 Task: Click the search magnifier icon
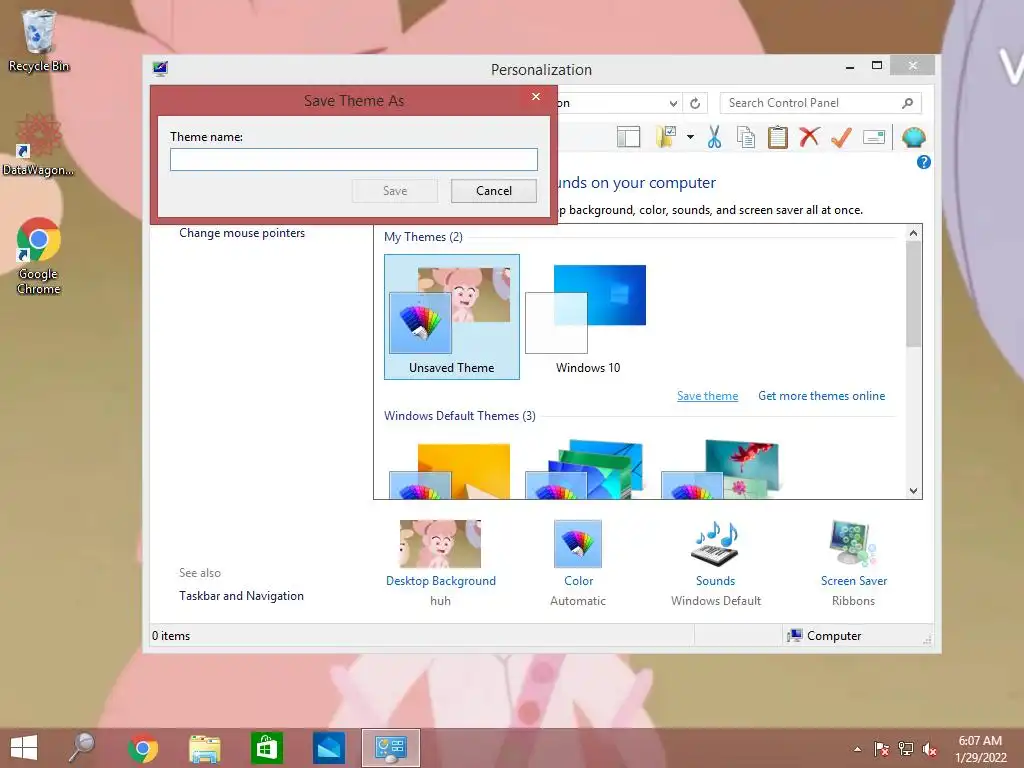pyautogui.click(x=907, y=103)
